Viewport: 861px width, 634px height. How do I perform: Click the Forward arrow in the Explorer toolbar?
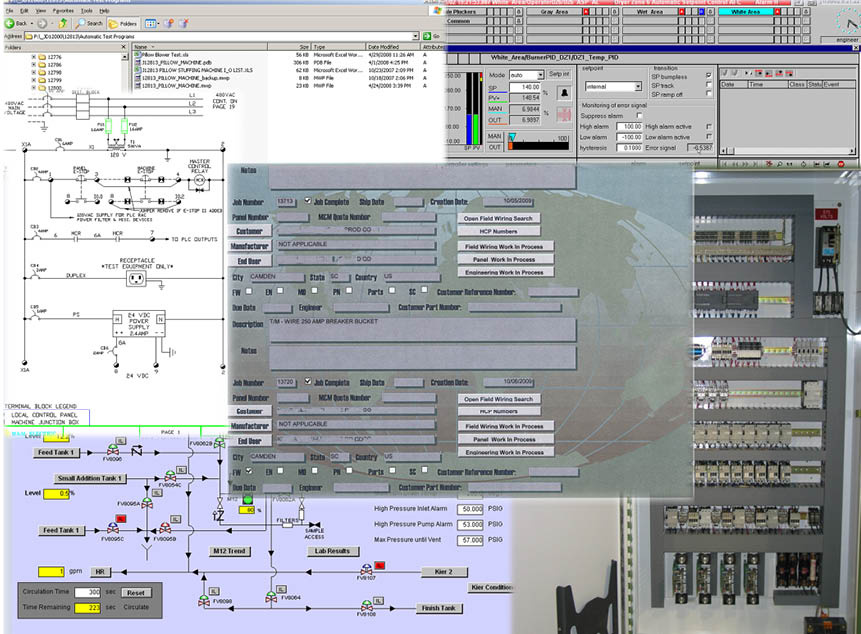[x=42, y=23]
